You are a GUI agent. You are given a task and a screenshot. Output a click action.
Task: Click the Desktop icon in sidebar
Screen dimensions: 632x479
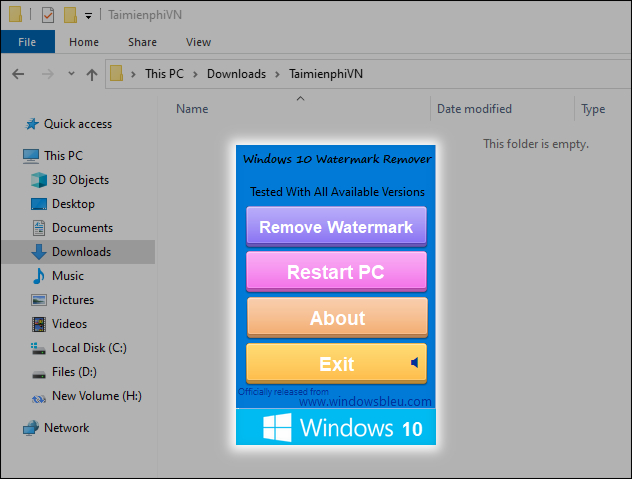[x=39, y=204]
